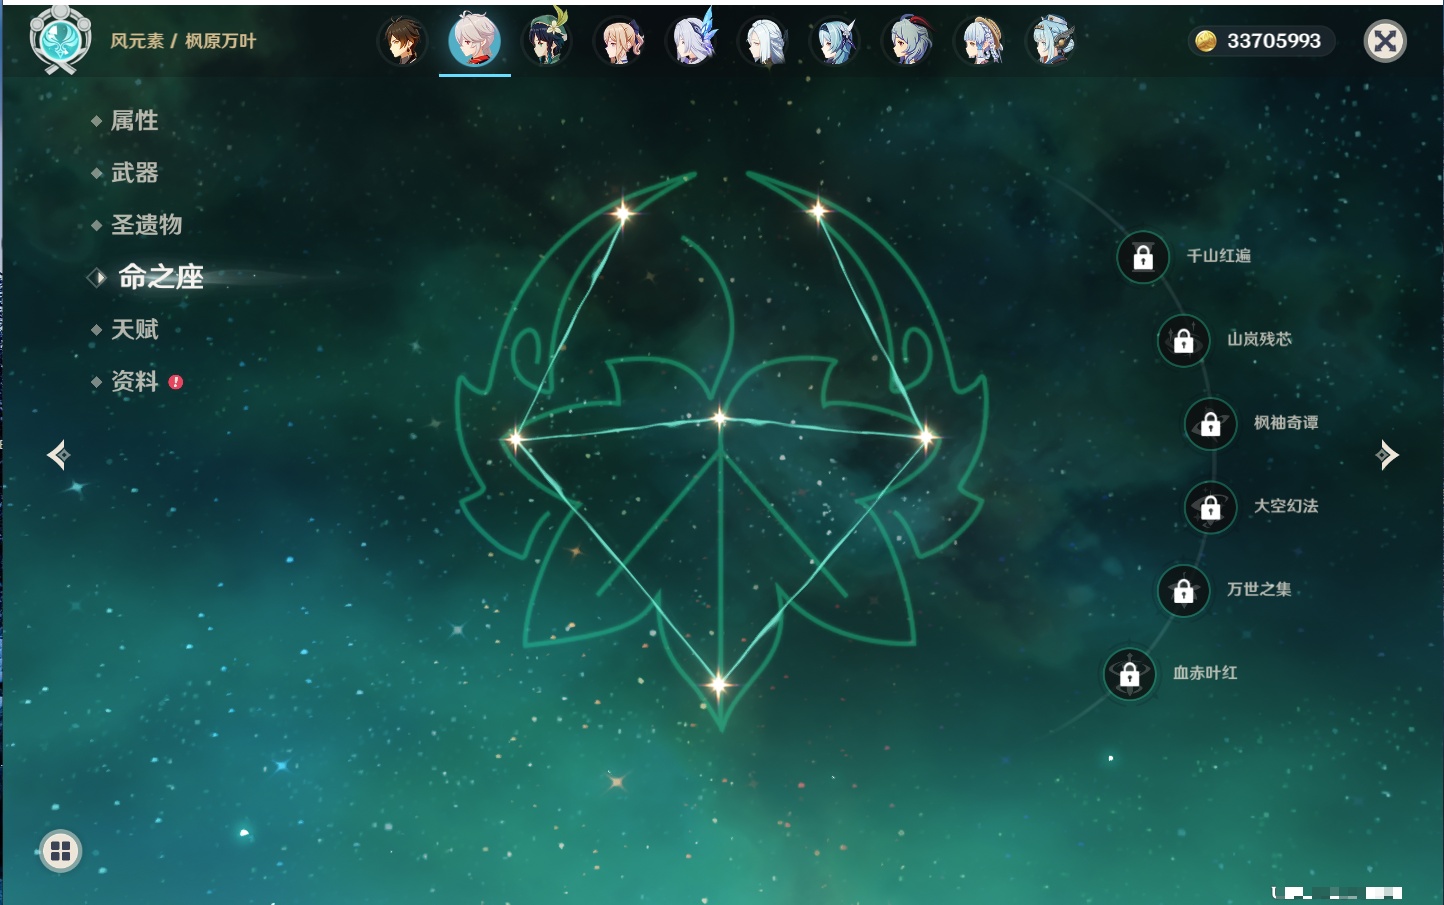Select the center star of the constellation

pos(719,418)
